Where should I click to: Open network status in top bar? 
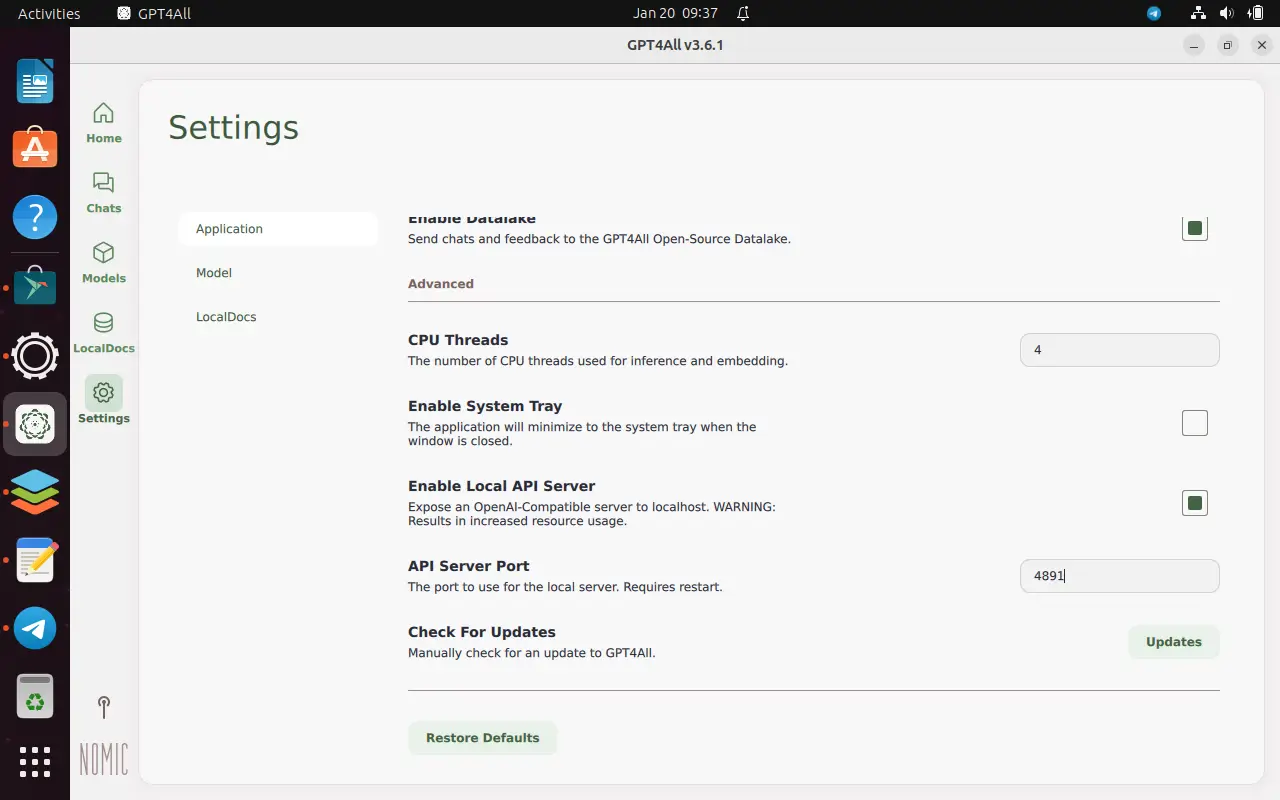click(1198, 14)
